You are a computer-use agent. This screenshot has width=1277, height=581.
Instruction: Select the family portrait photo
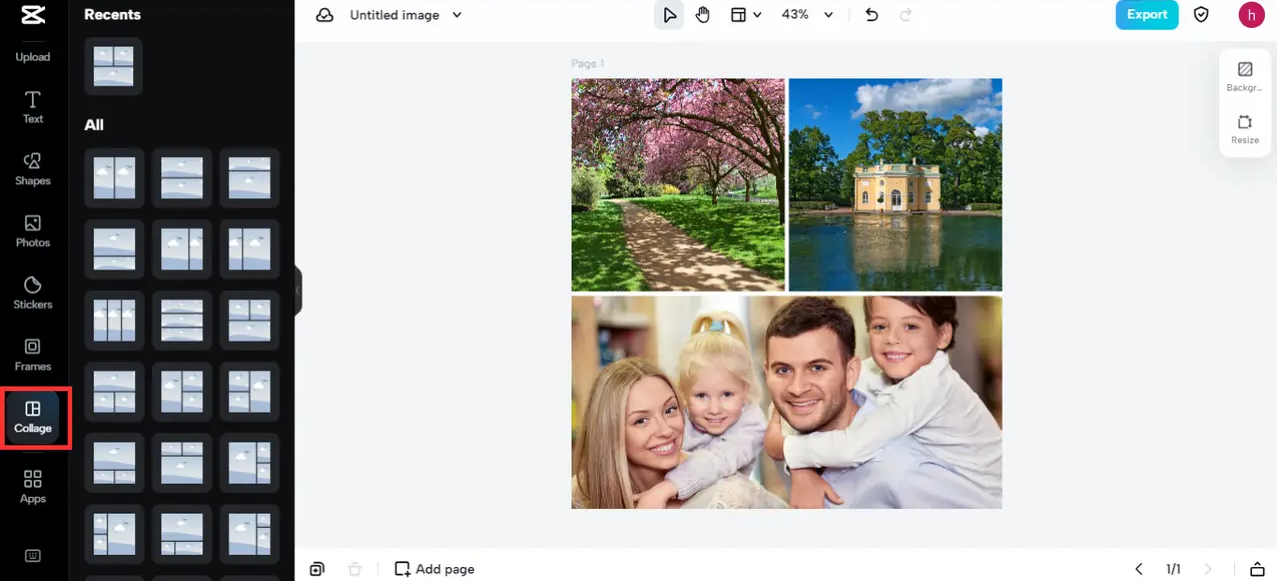click(x=787, y=402)
